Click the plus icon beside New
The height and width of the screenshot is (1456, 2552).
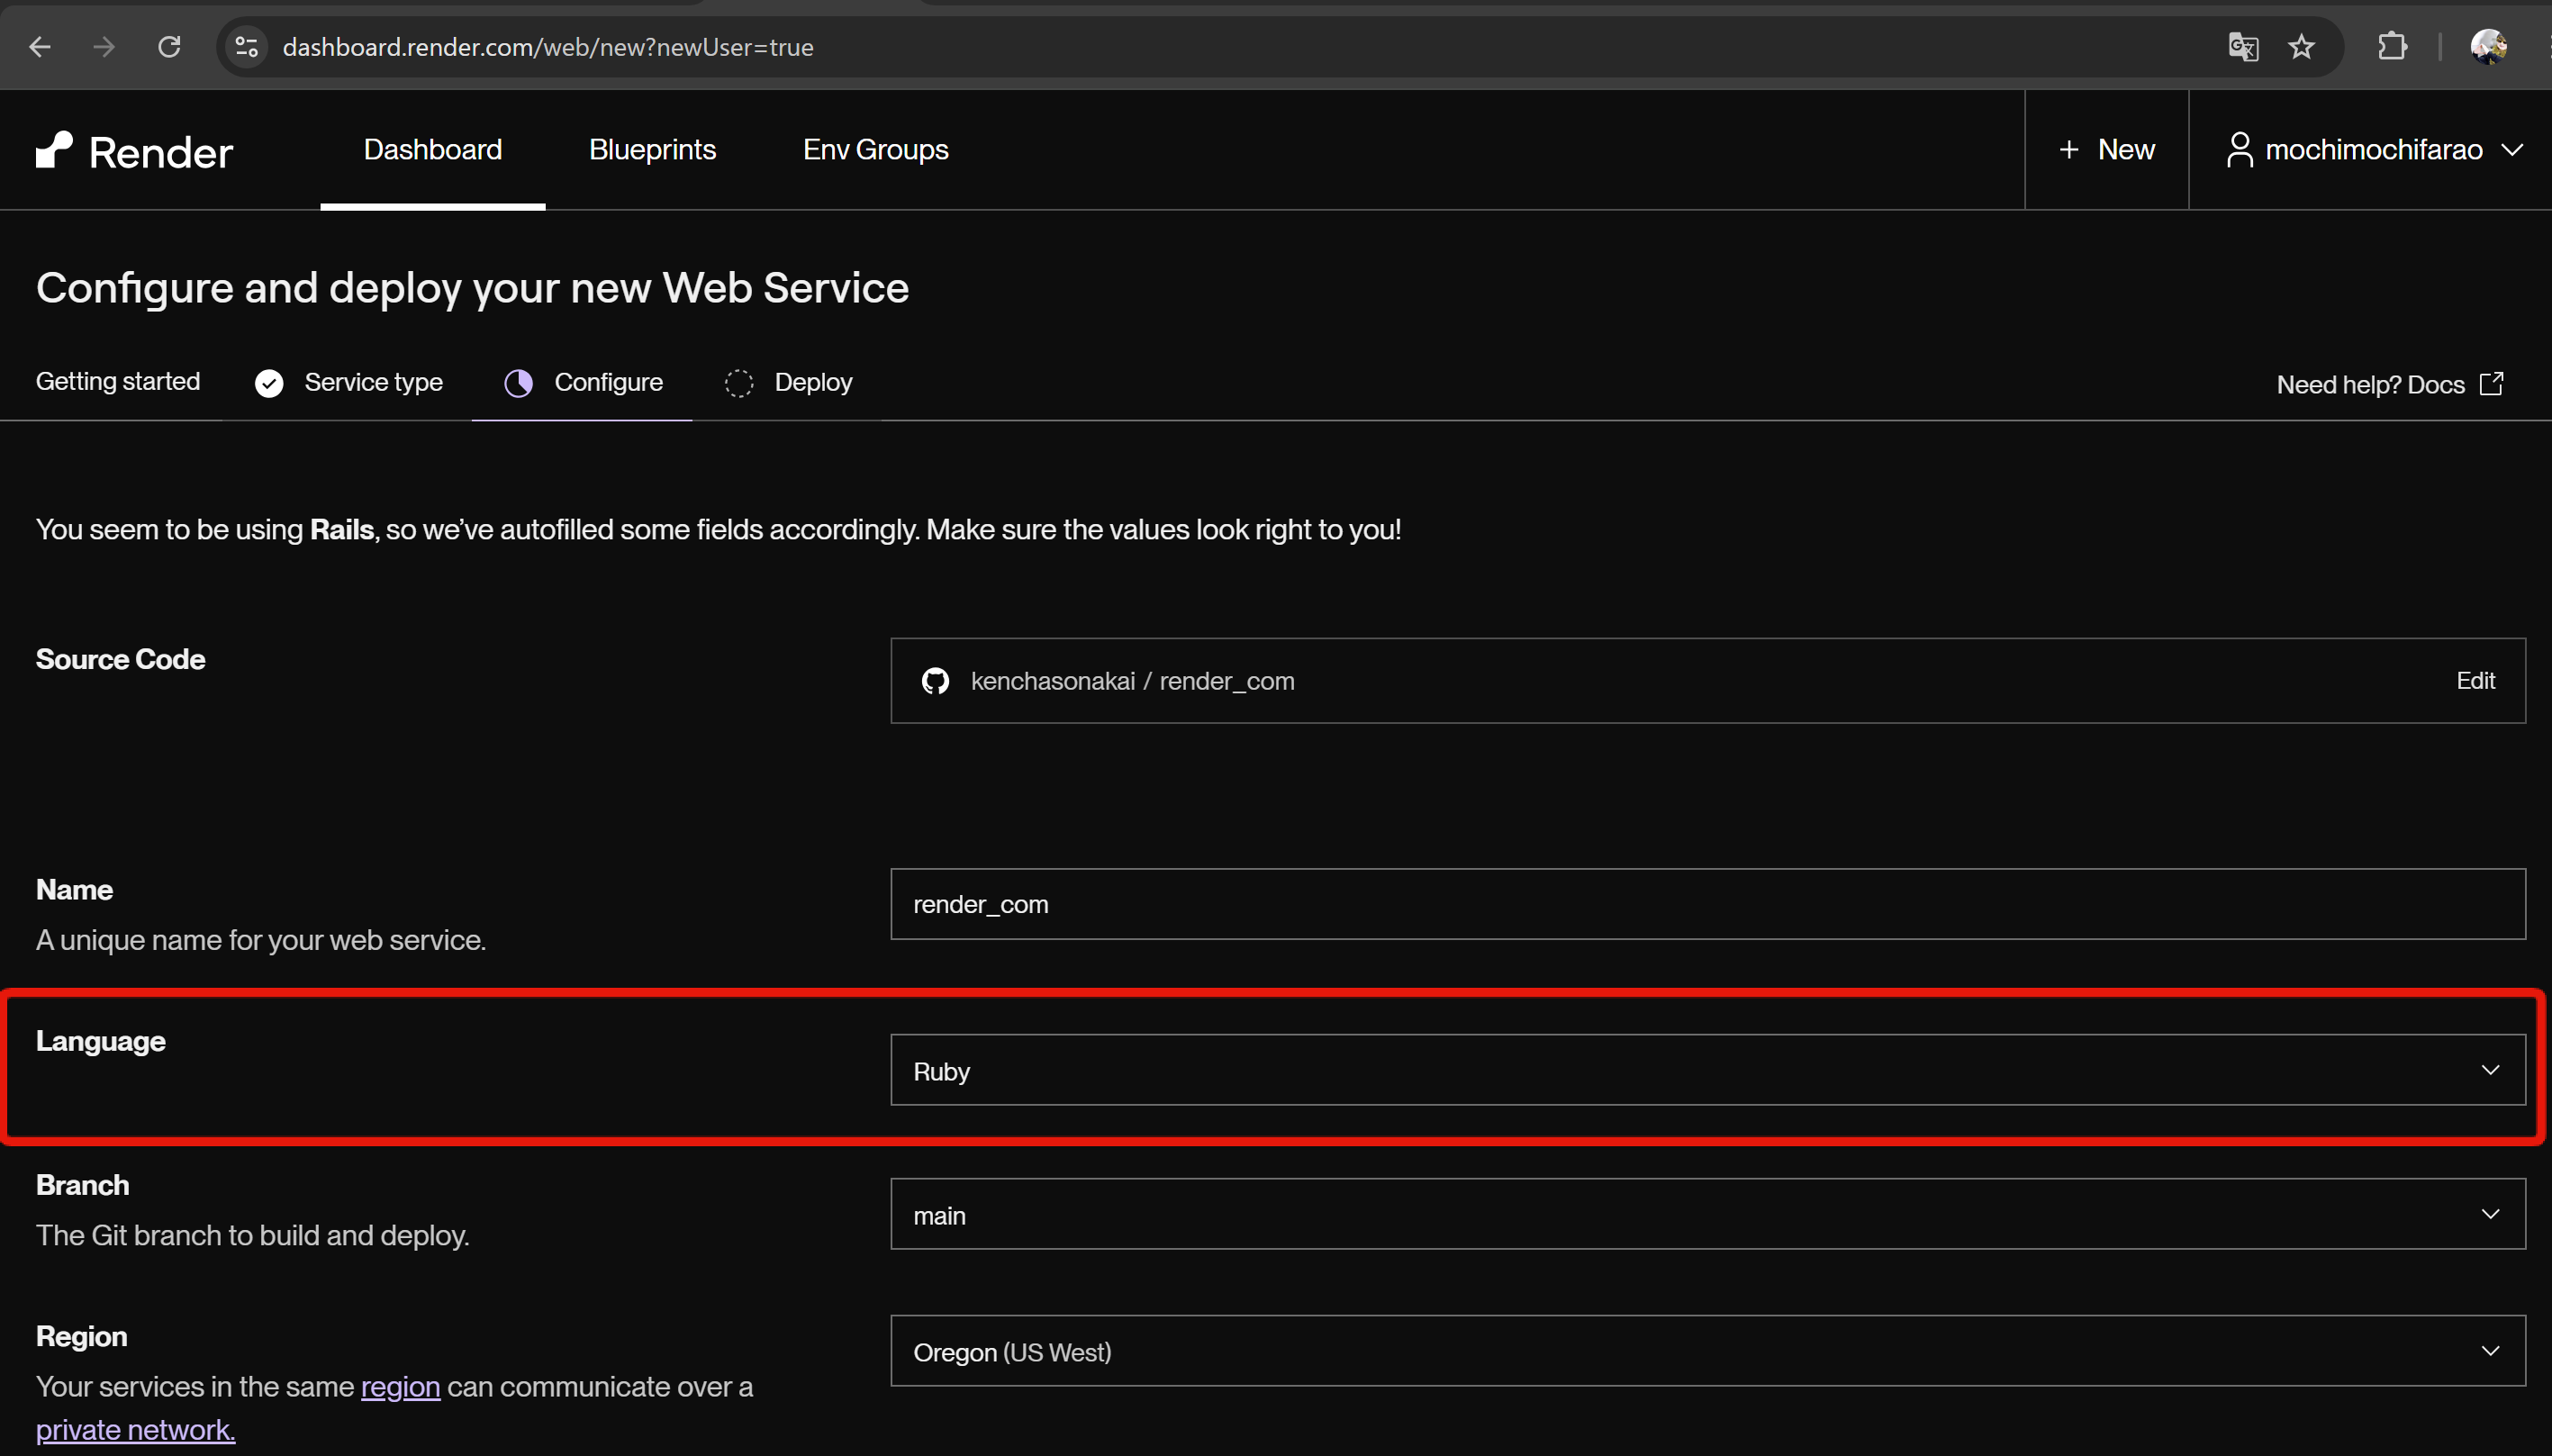[x=2068, y=150]
